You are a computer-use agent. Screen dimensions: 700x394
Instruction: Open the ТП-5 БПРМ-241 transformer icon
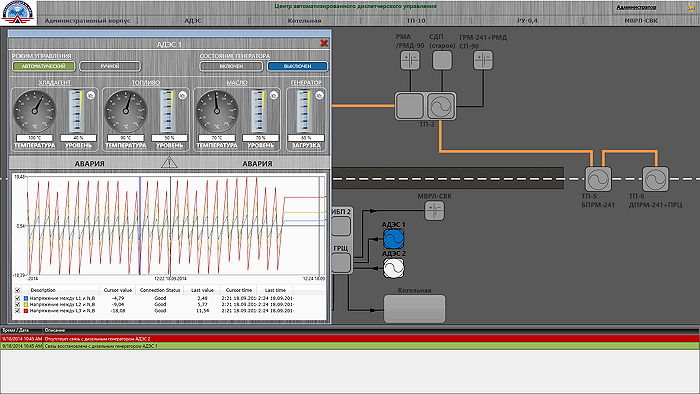[598, 179]
